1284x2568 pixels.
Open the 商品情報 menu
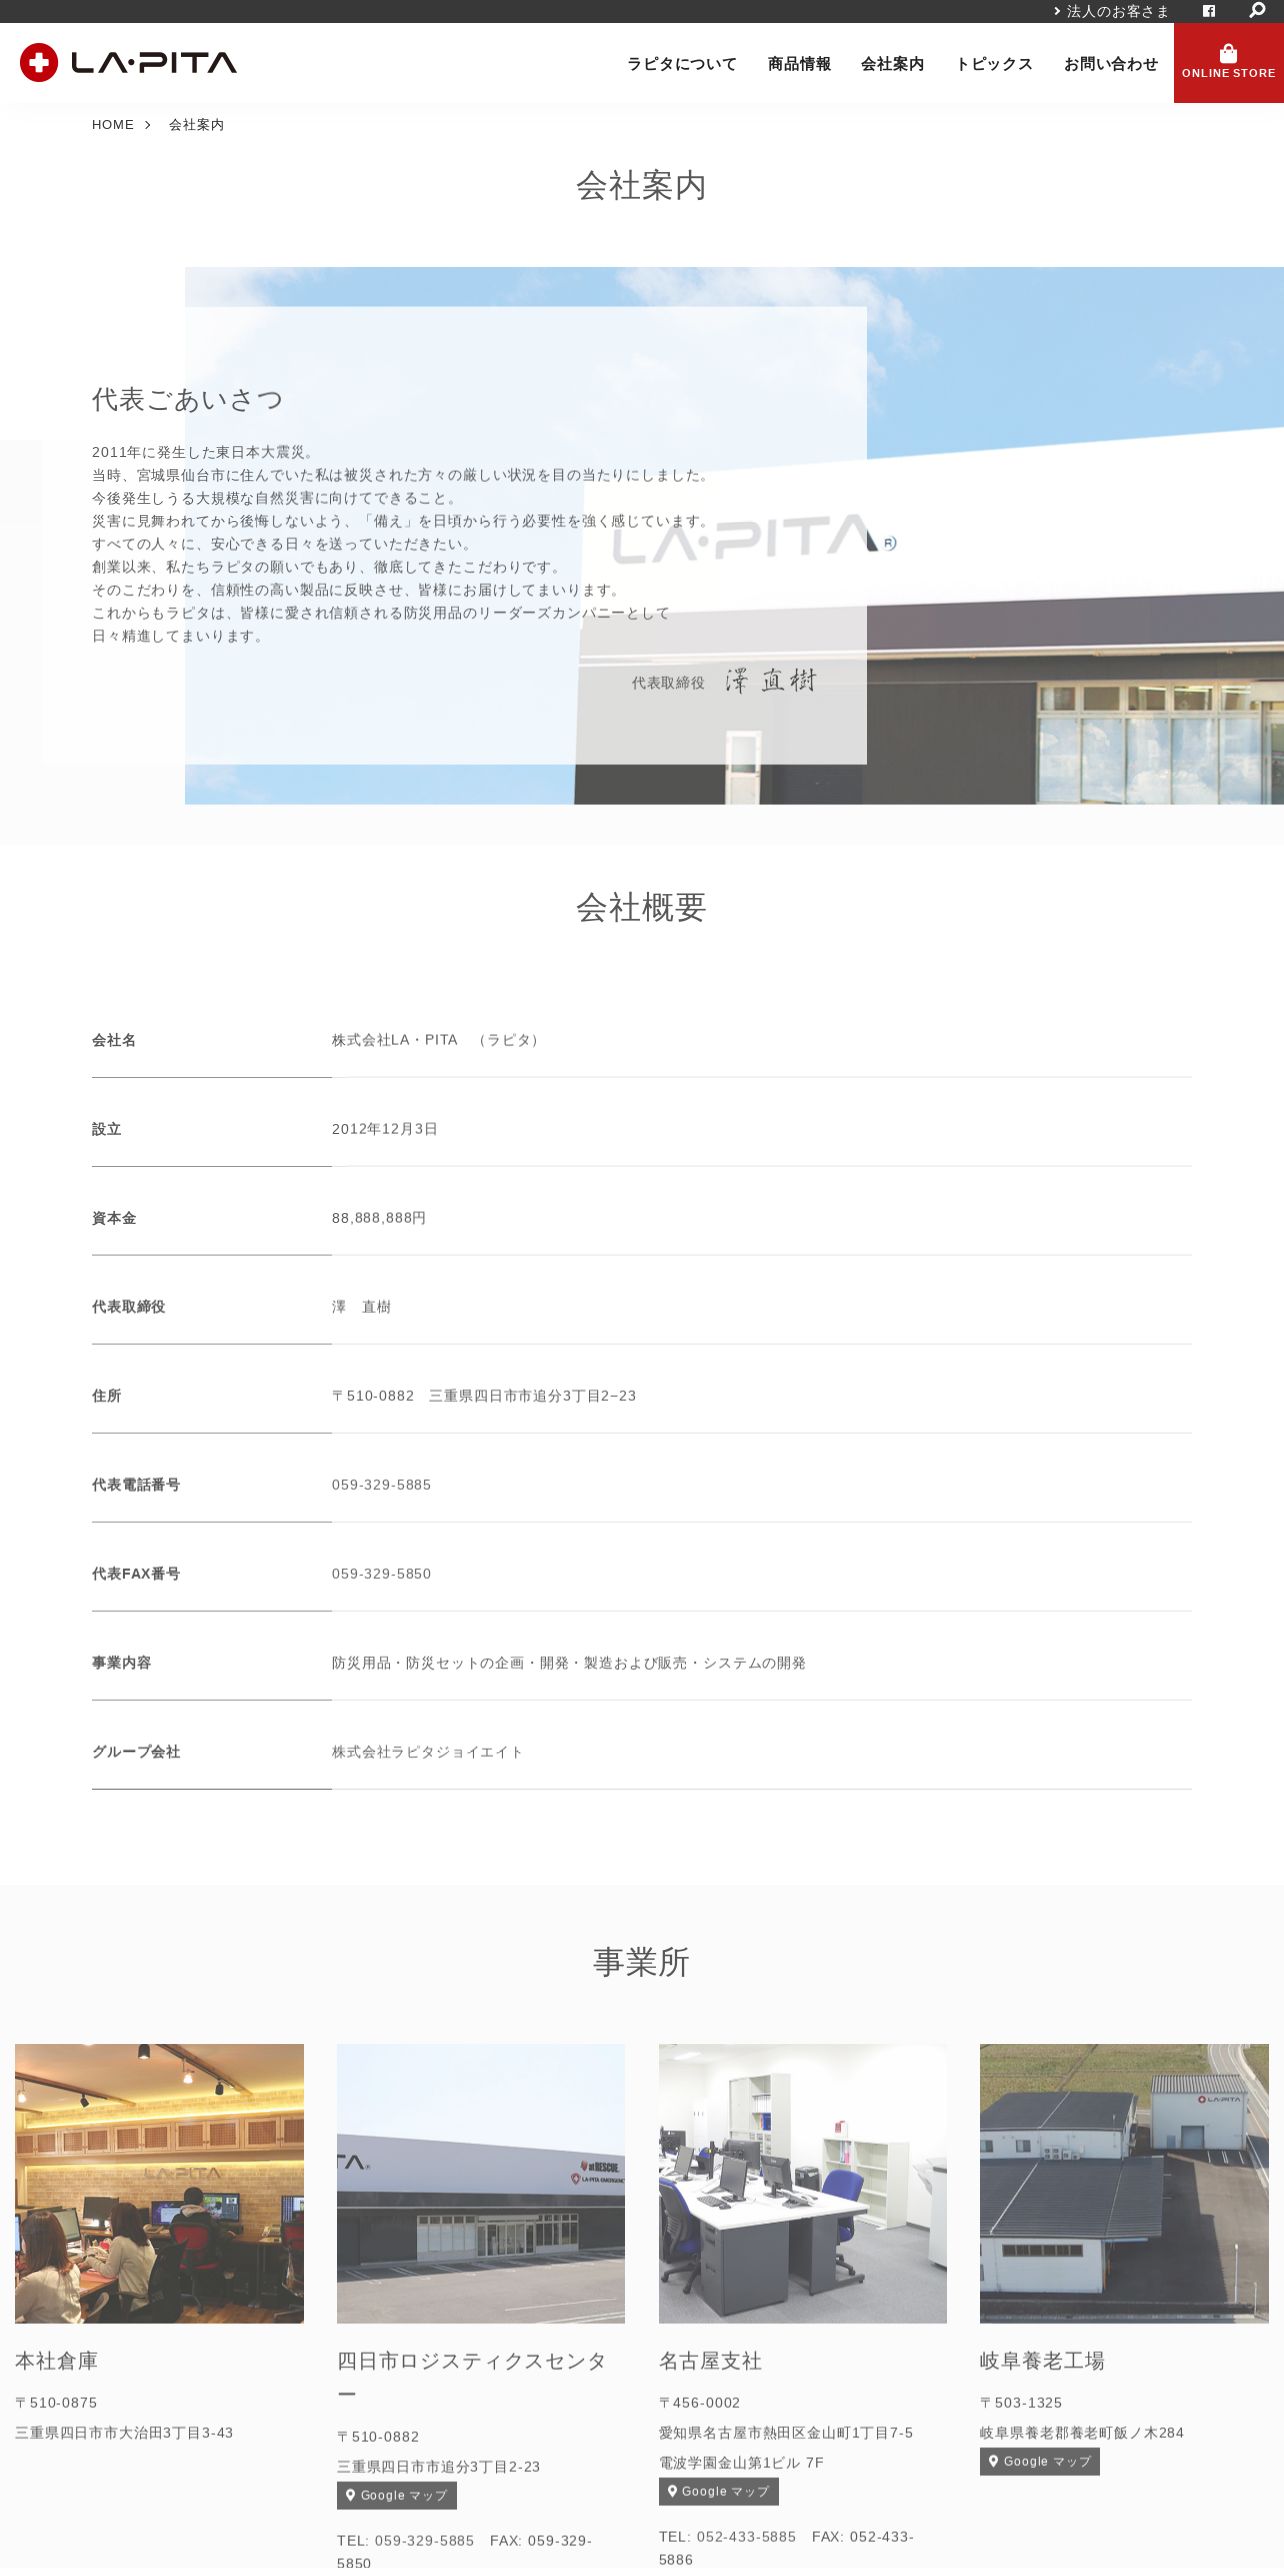pyautogui.click(x=799, y=64)
